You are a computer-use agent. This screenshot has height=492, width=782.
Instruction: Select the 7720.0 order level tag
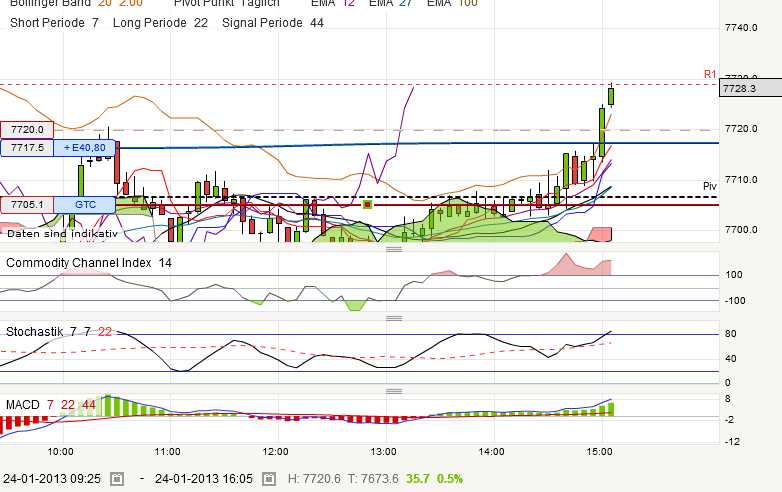point(27,130)
